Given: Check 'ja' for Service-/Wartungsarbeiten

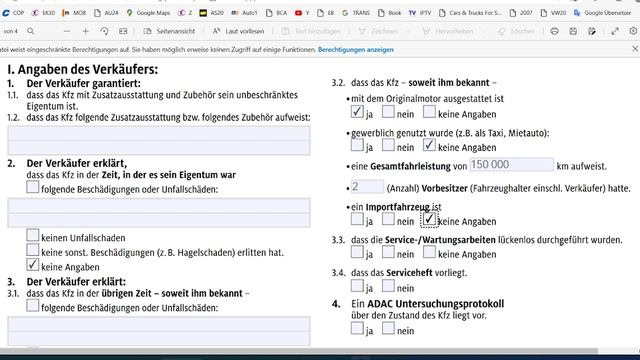Looking at the screenshot, I should [x=357, y=252].
